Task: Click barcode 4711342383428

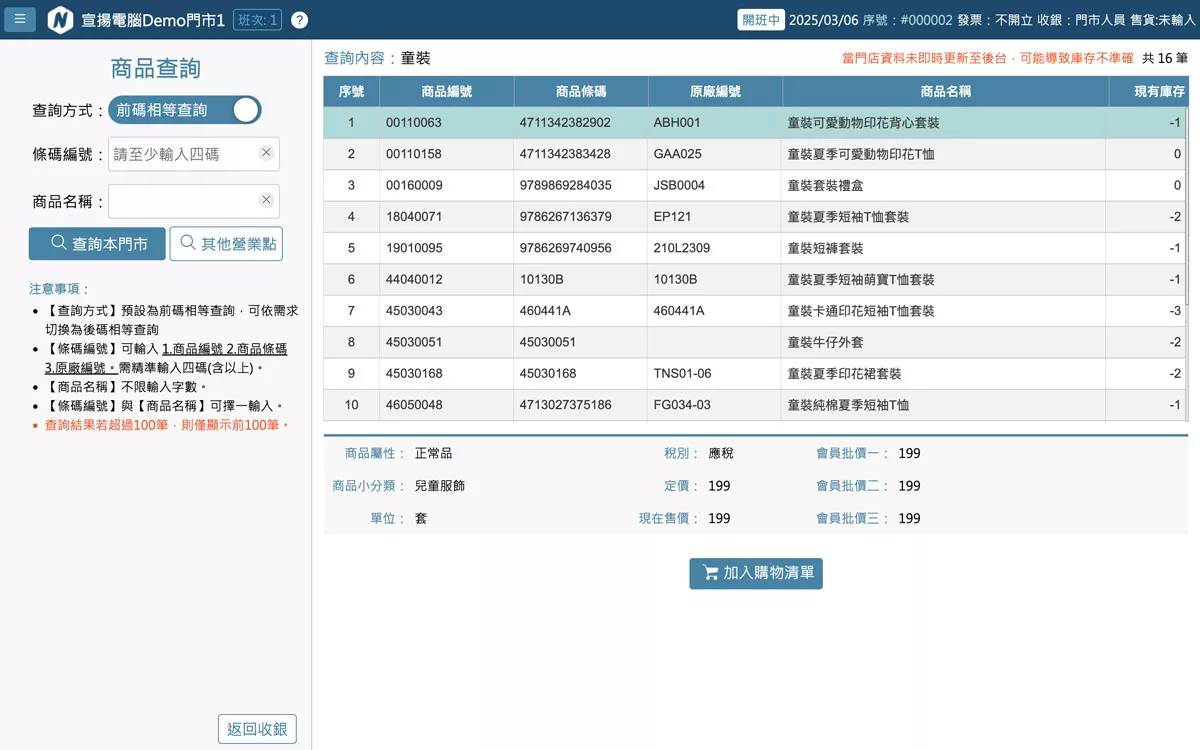Action: tap(565, 154)
